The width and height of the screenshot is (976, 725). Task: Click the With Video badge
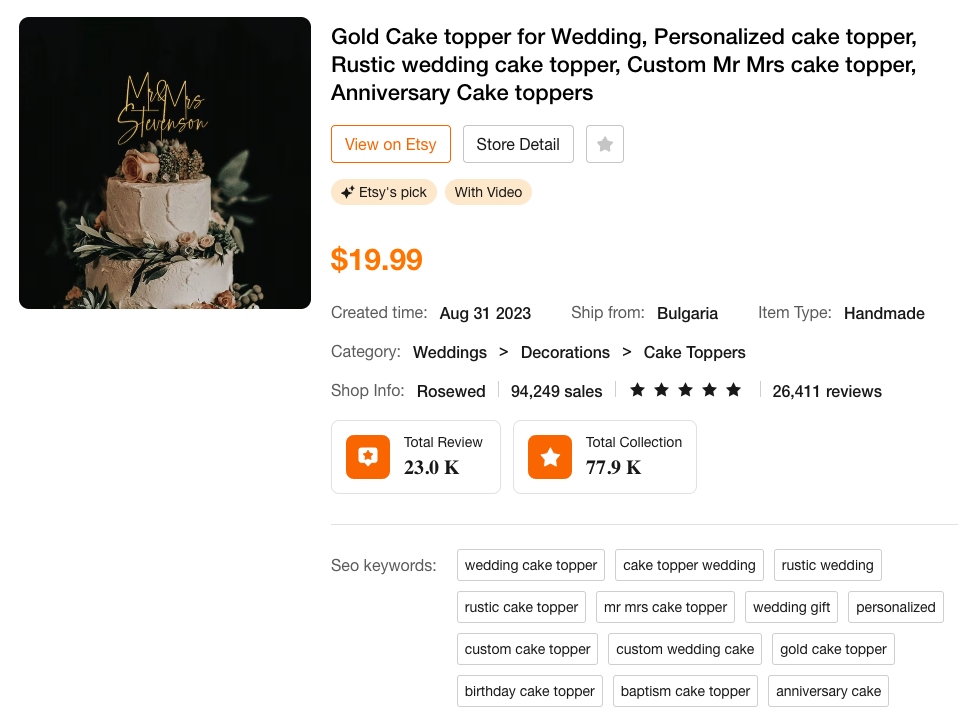(488, 192)
